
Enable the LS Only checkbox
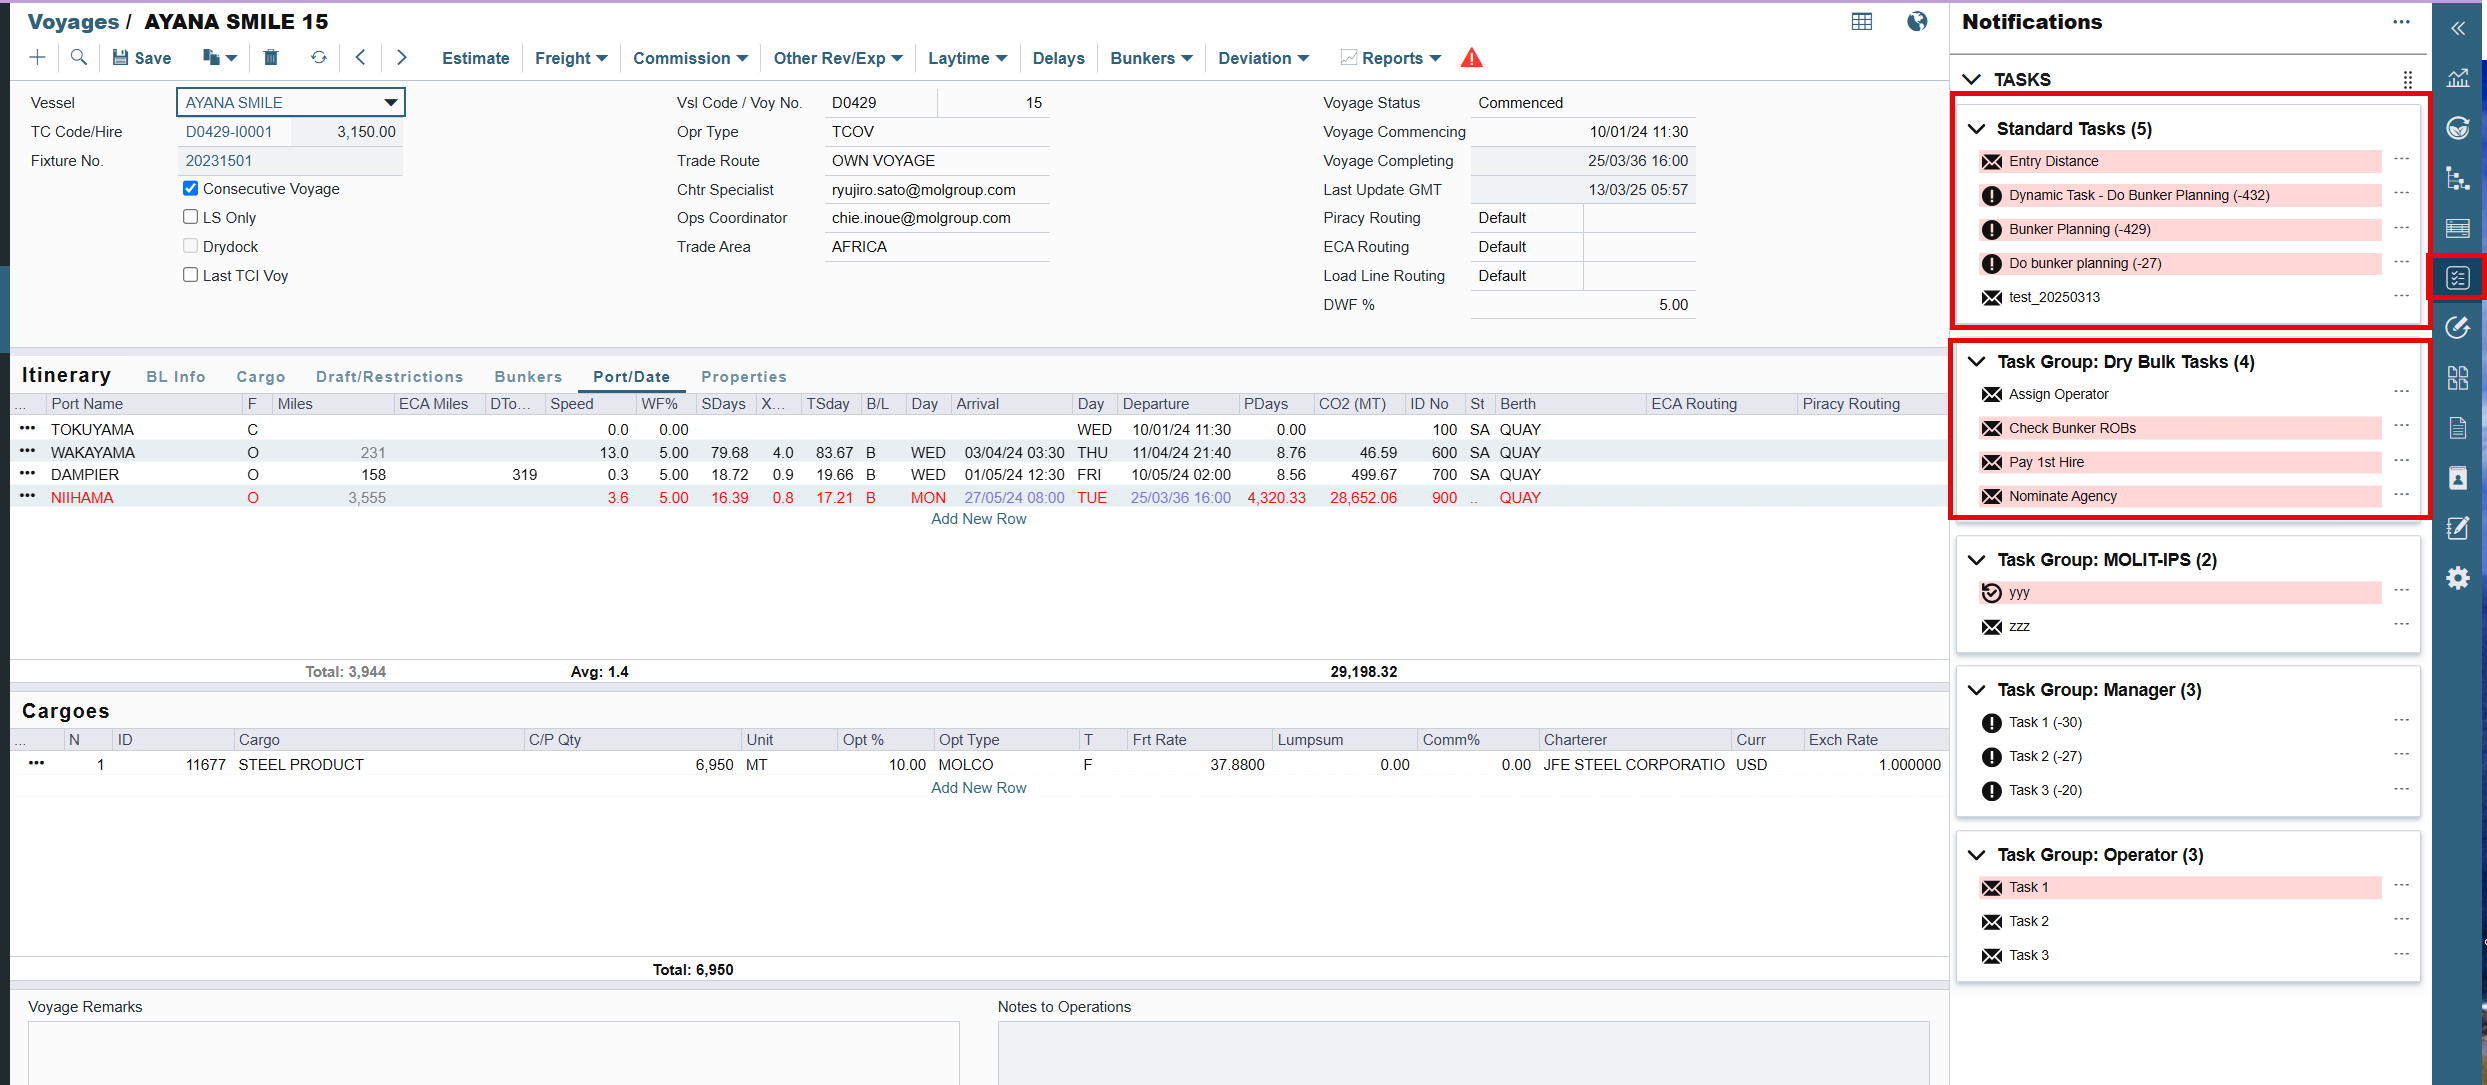(190, 217)
